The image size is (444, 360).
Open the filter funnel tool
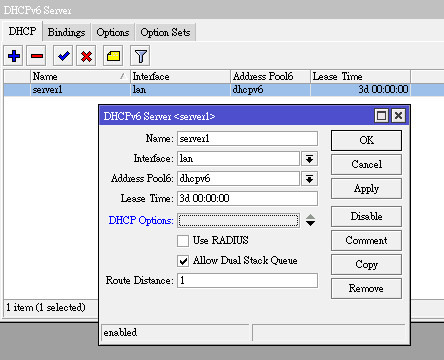click(x=140, y=56)
